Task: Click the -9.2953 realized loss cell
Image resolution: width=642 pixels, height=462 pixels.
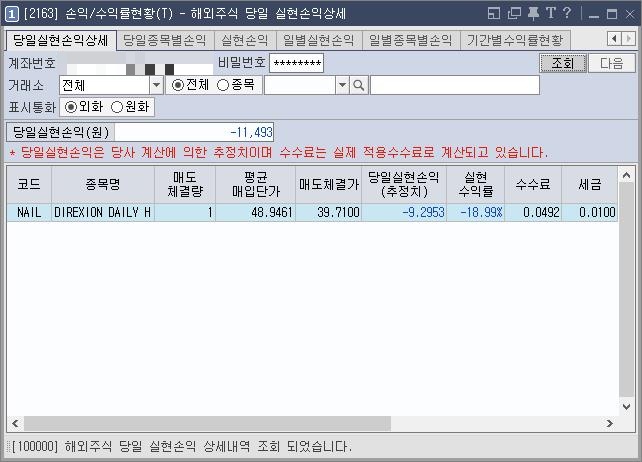Action: point(404,213)
